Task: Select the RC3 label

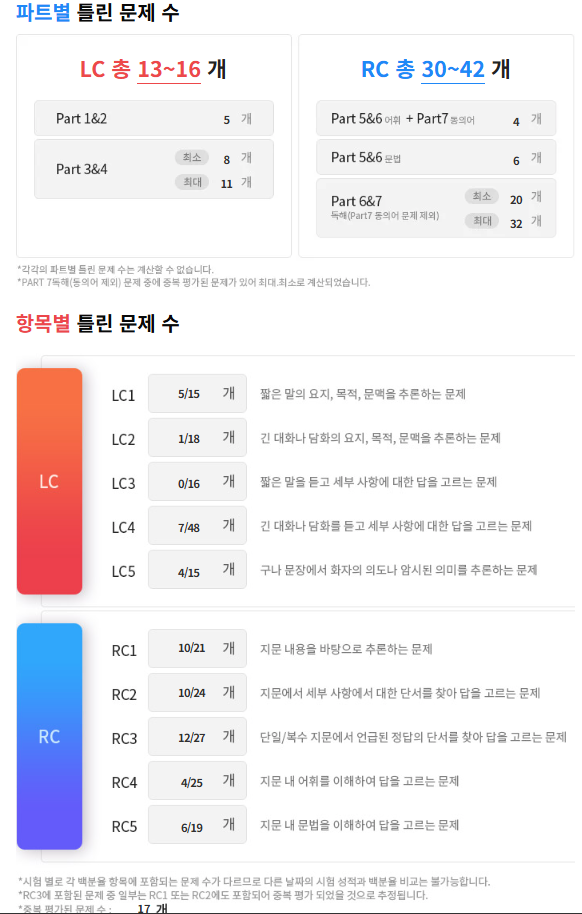Action: tap(124, 739)
